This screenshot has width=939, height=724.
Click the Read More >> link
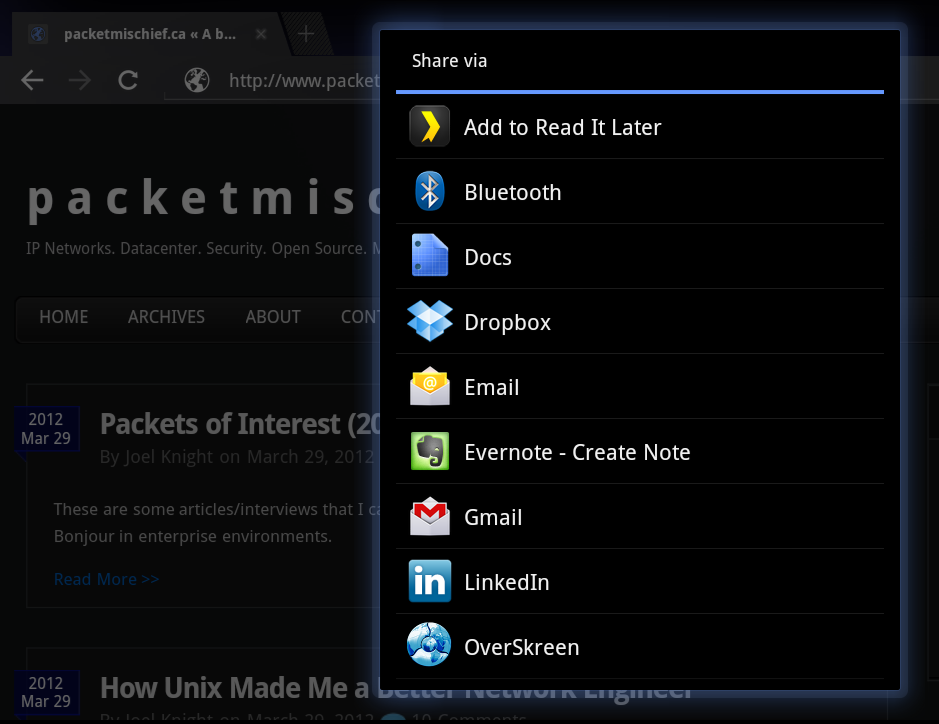pos(107,579)
